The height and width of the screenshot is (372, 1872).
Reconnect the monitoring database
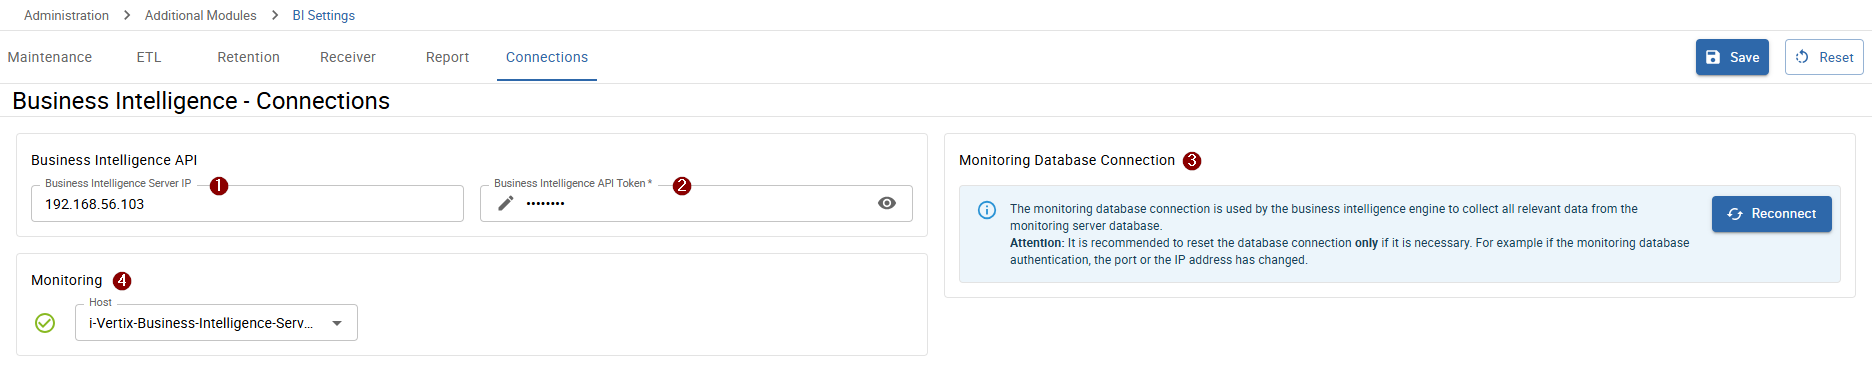[x=1772, y=214]
